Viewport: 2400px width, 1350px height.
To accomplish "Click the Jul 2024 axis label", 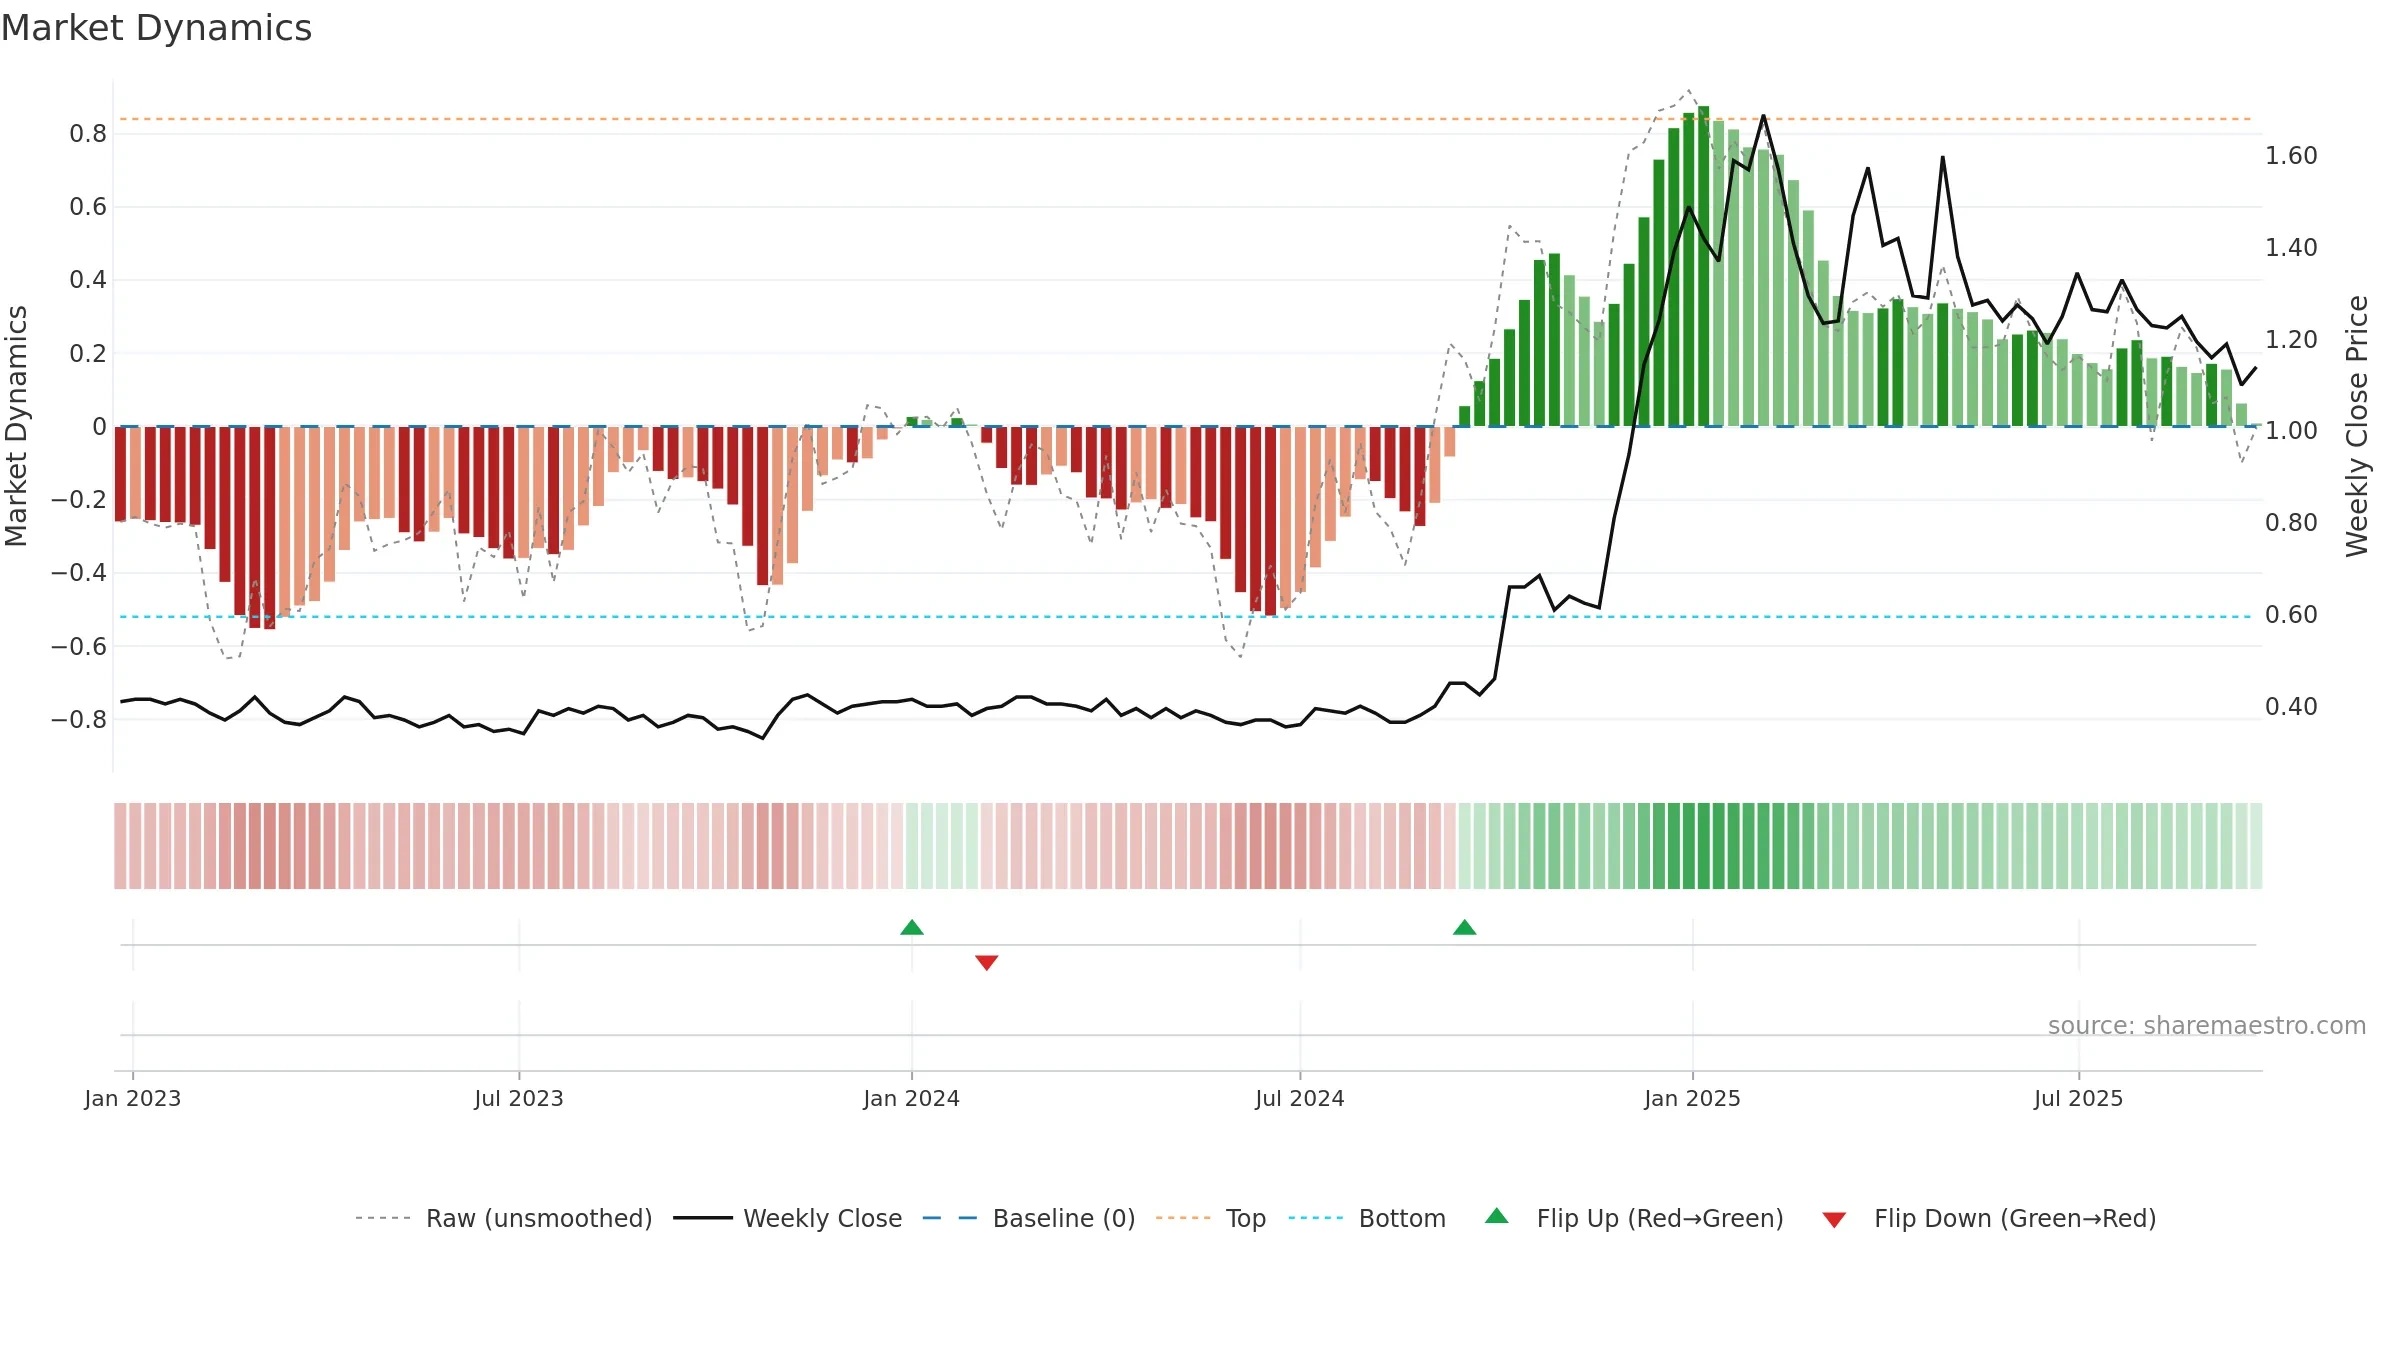I will [1300, 1098].
